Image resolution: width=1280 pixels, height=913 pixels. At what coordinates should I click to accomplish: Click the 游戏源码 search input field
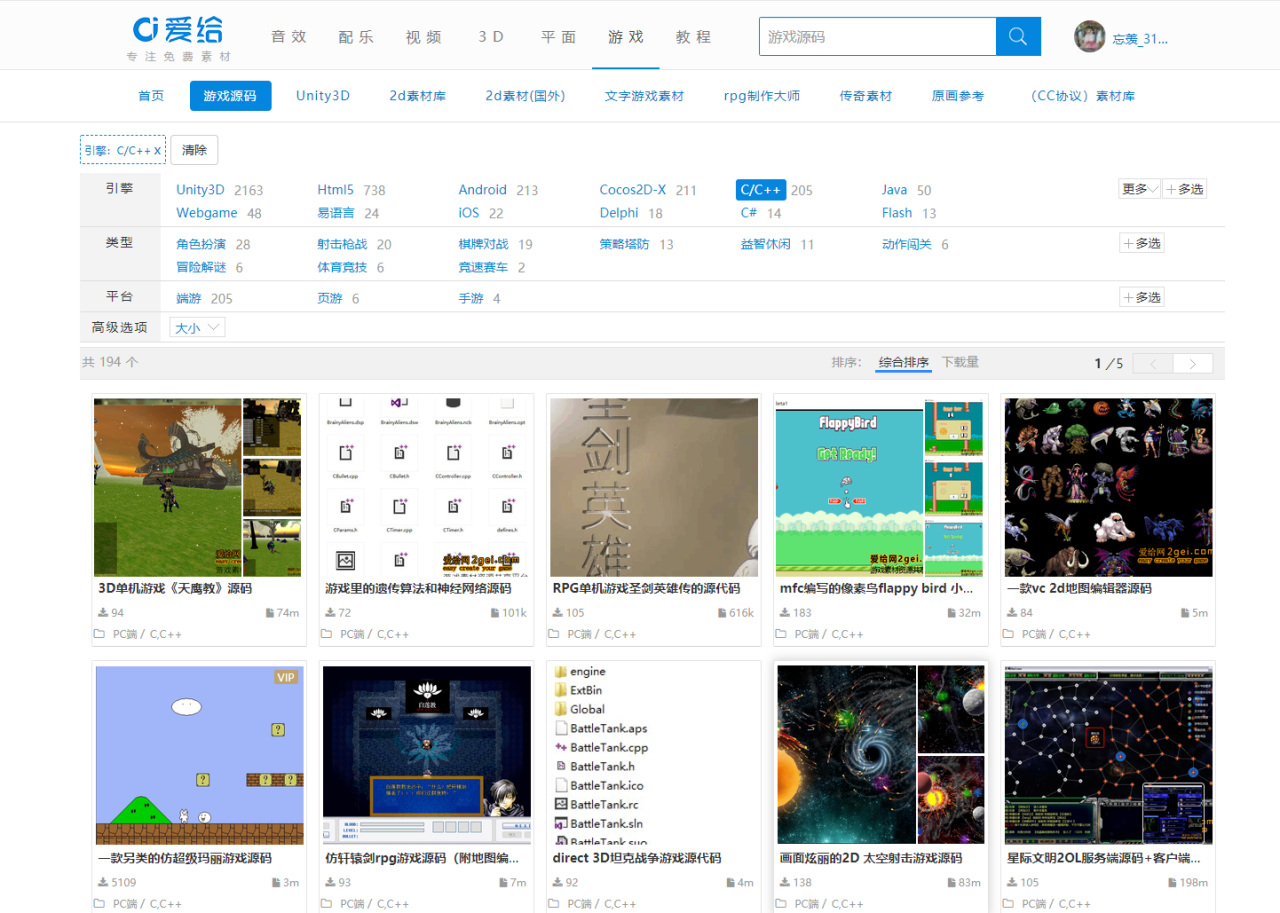[877, 37]
